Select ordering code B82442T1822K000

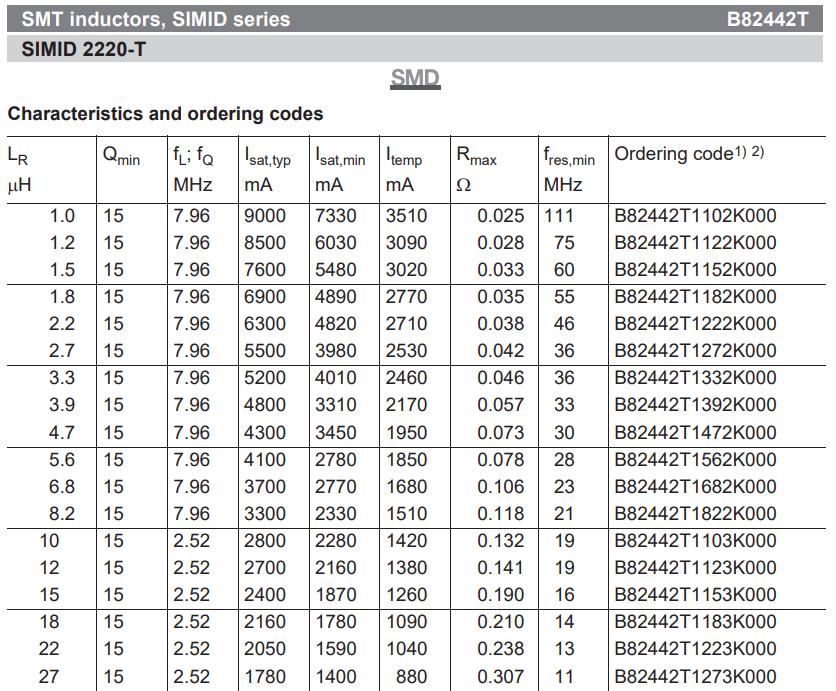(x=695, y=513)
